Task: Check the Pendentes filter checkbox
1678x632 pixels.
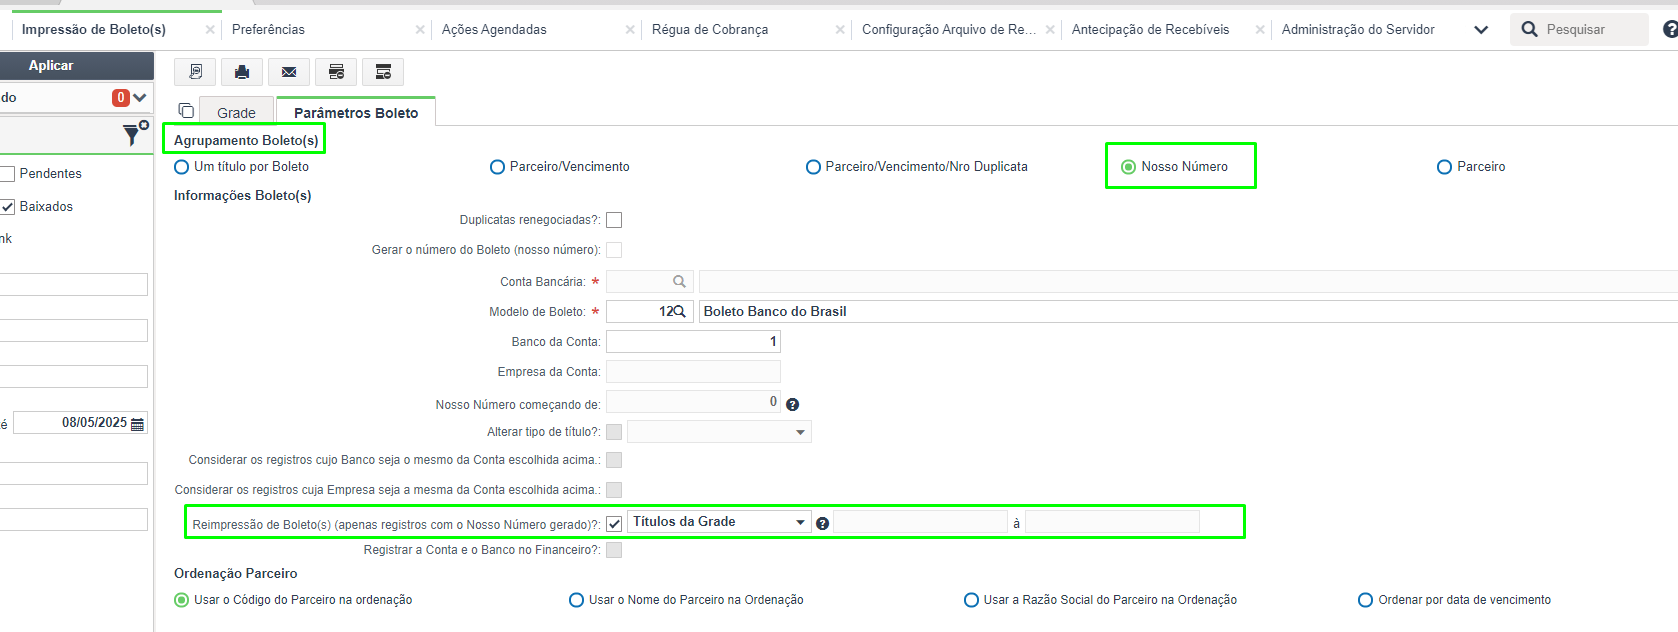Action: pos(7,174)
